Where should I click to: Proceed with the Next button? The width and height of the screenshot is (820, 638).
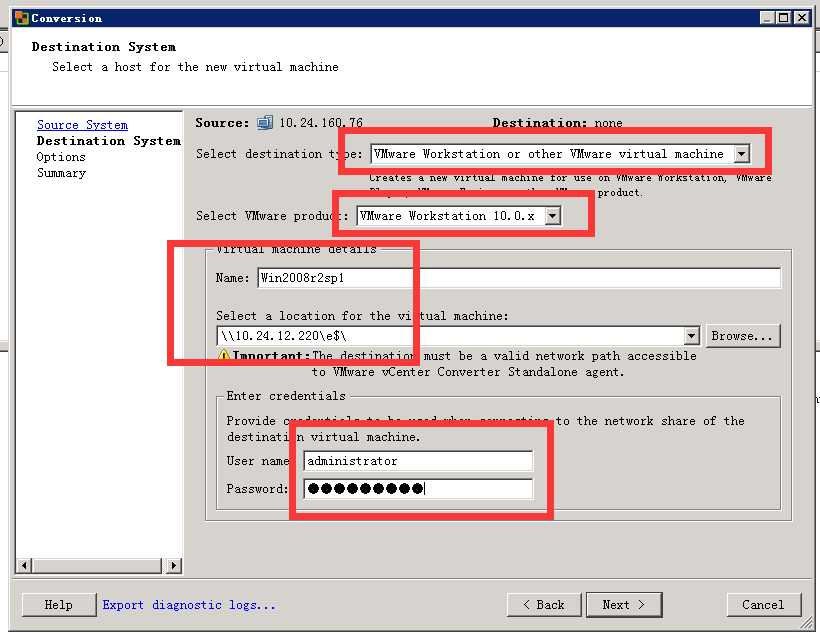point(624,605)
